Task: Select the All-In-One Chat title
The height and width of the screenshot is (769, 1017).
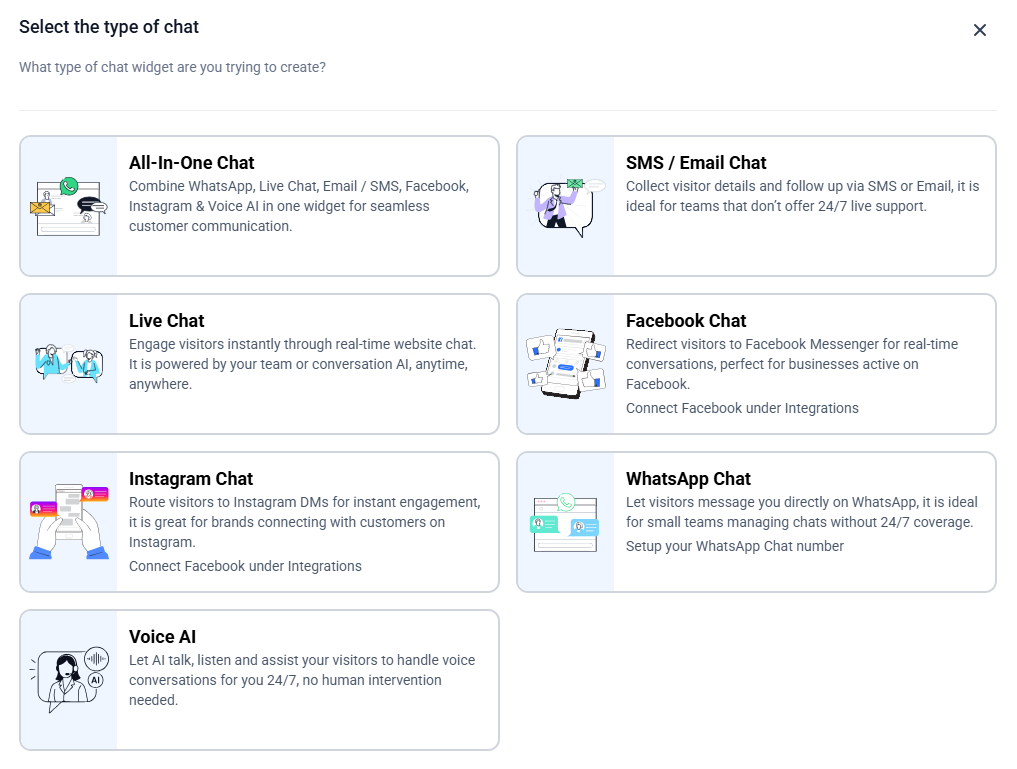Action: 192,163
